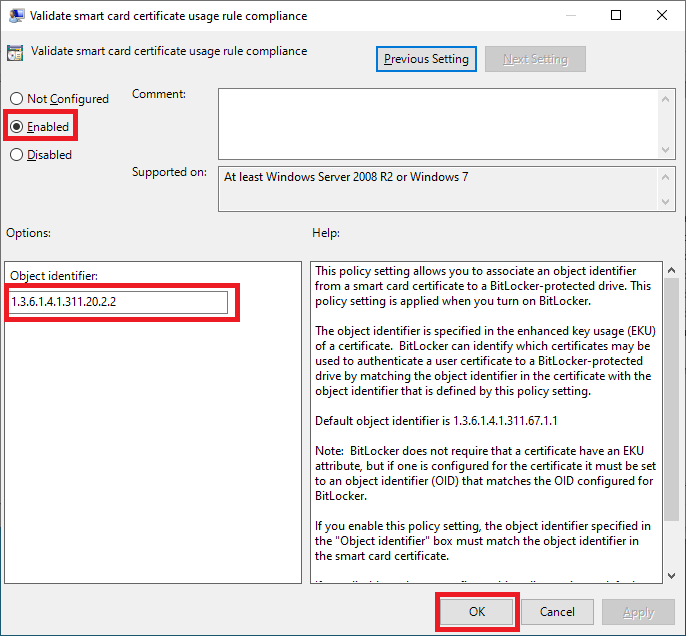This screenshot has height=636, width=686.
Task: Click the 'Help:' label
Action: (x=326, y=233)
